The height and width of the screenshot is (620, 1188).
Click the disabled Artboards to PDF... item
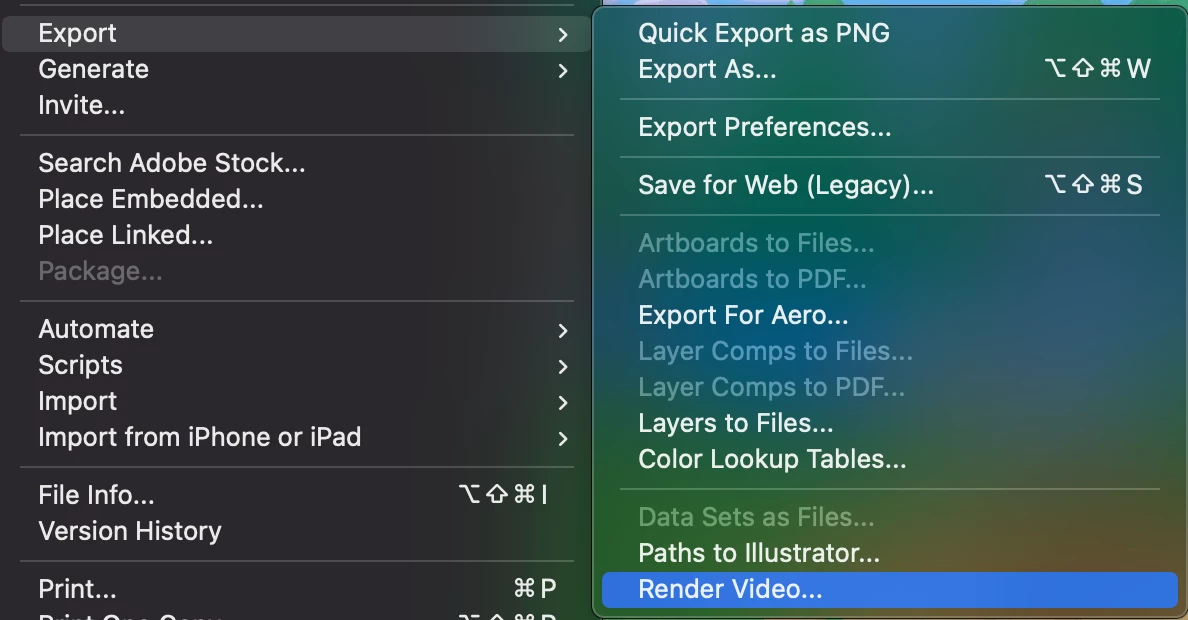[x=889, y=279]
